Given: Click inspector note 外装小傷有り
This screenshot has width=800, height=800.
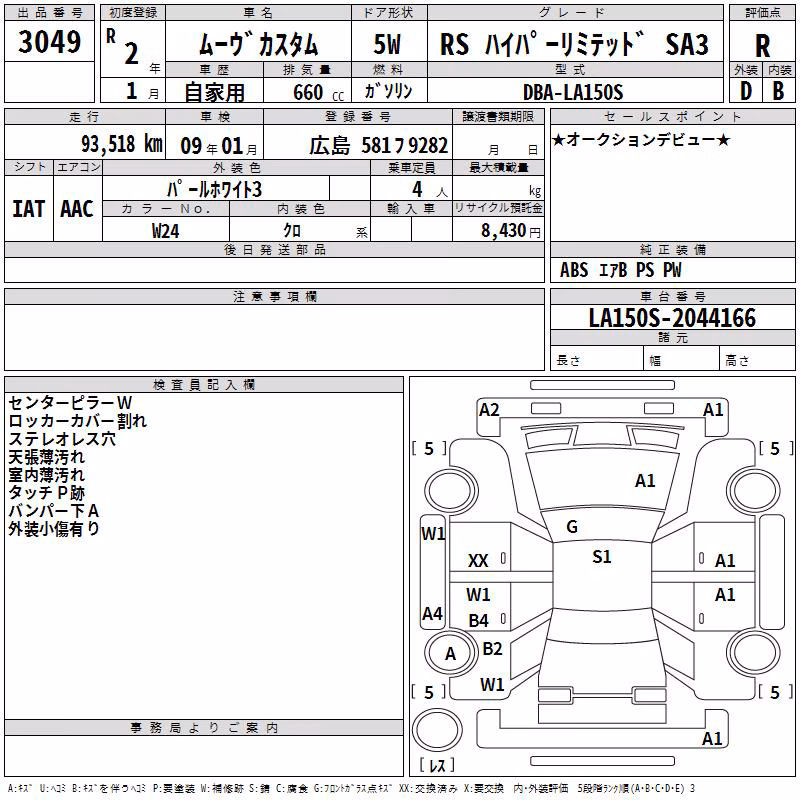Looking at the screenshot, I should (54, 529).
